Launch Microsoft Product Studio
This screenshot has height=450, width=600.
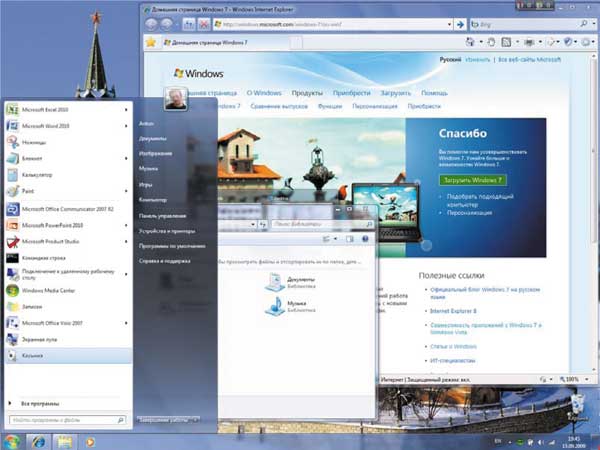67,241
